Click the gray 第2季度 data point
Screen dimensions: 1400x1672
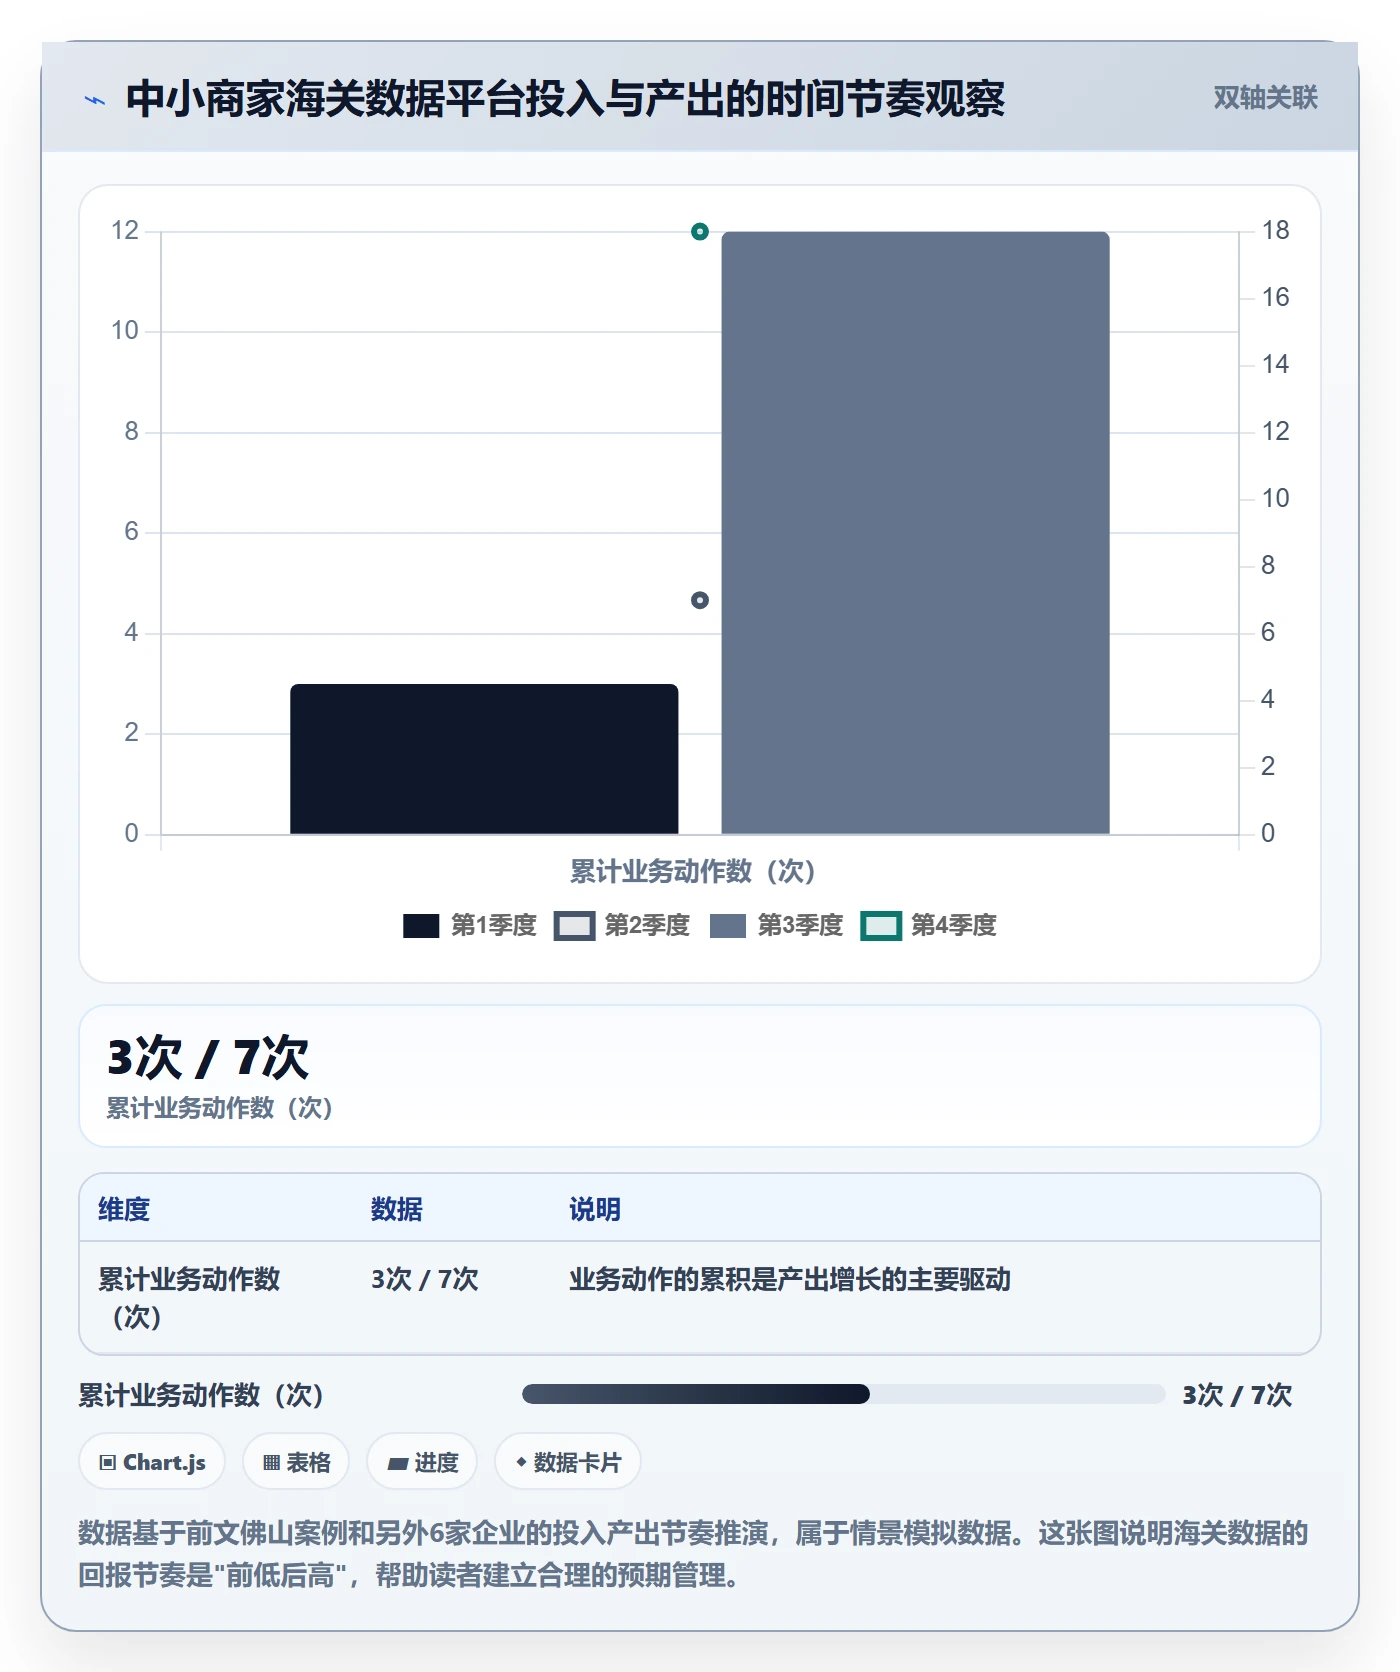[700, 600]
